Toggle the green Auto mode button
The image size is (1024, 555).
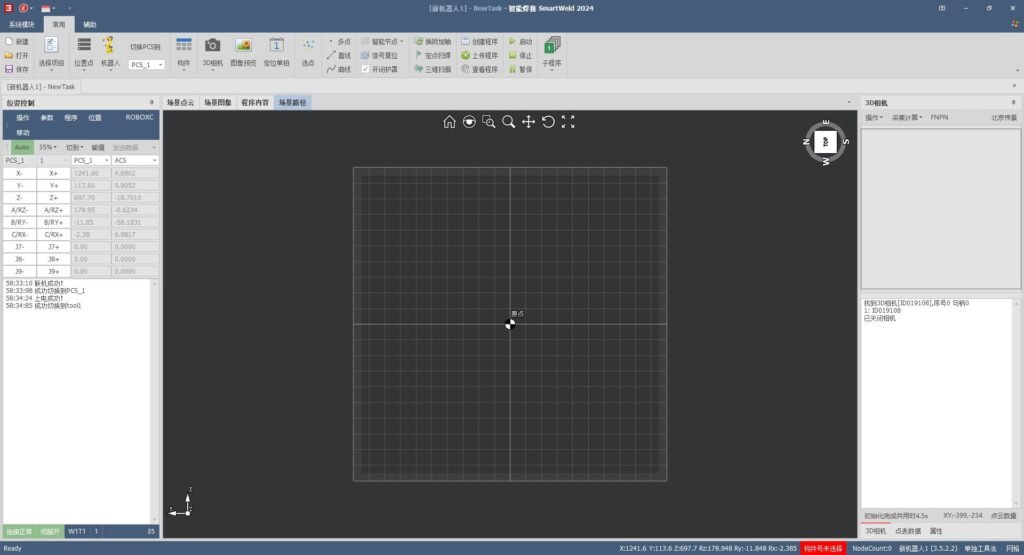click(22, 148)
